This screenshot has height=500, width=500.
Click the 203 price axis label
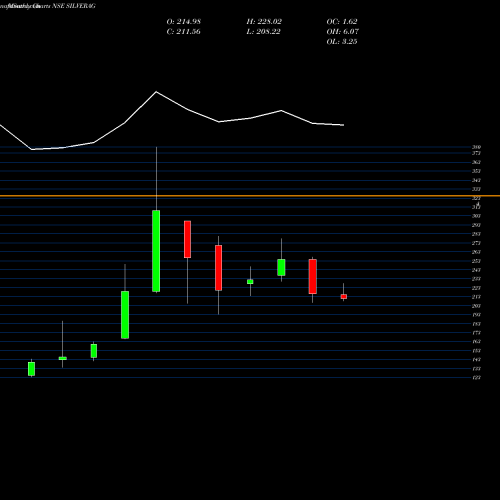(476, 306)
